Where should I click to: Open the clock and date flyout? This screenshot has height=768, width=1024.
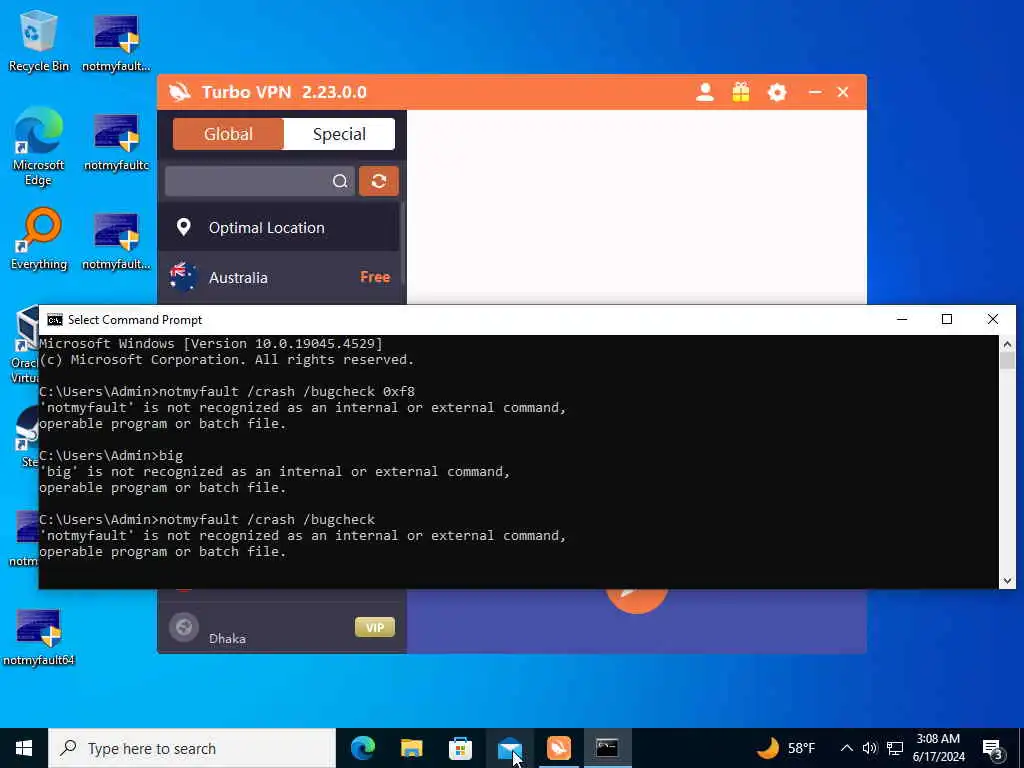click(938, 748)
